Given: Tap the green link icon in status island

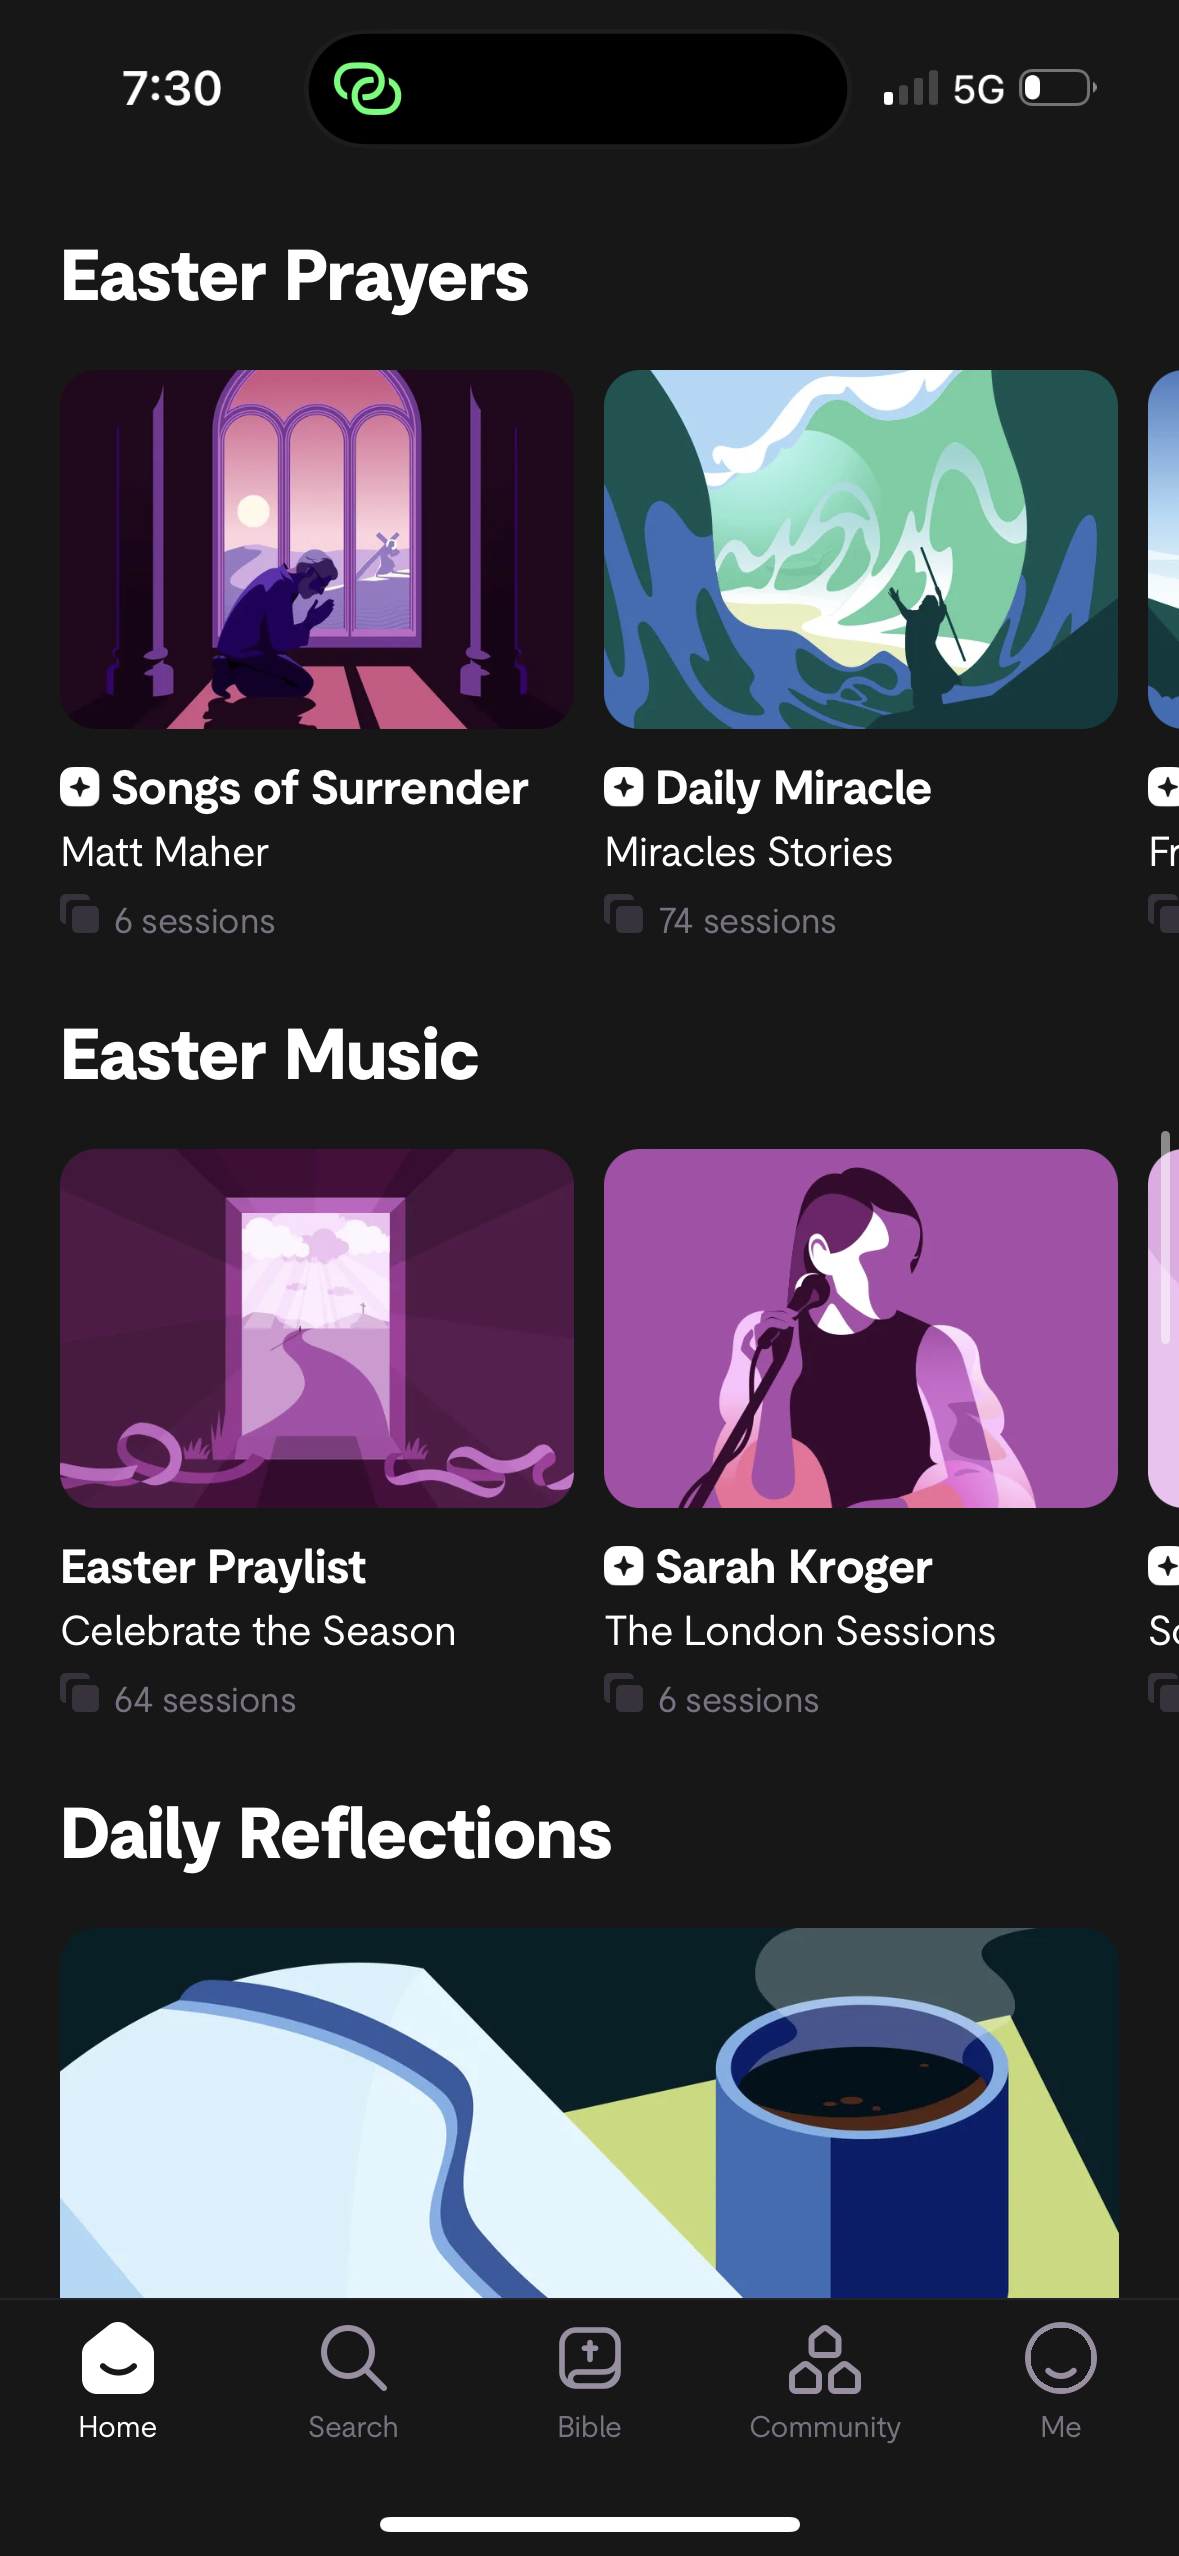Looking at the screenshot, I should point(368,89).
